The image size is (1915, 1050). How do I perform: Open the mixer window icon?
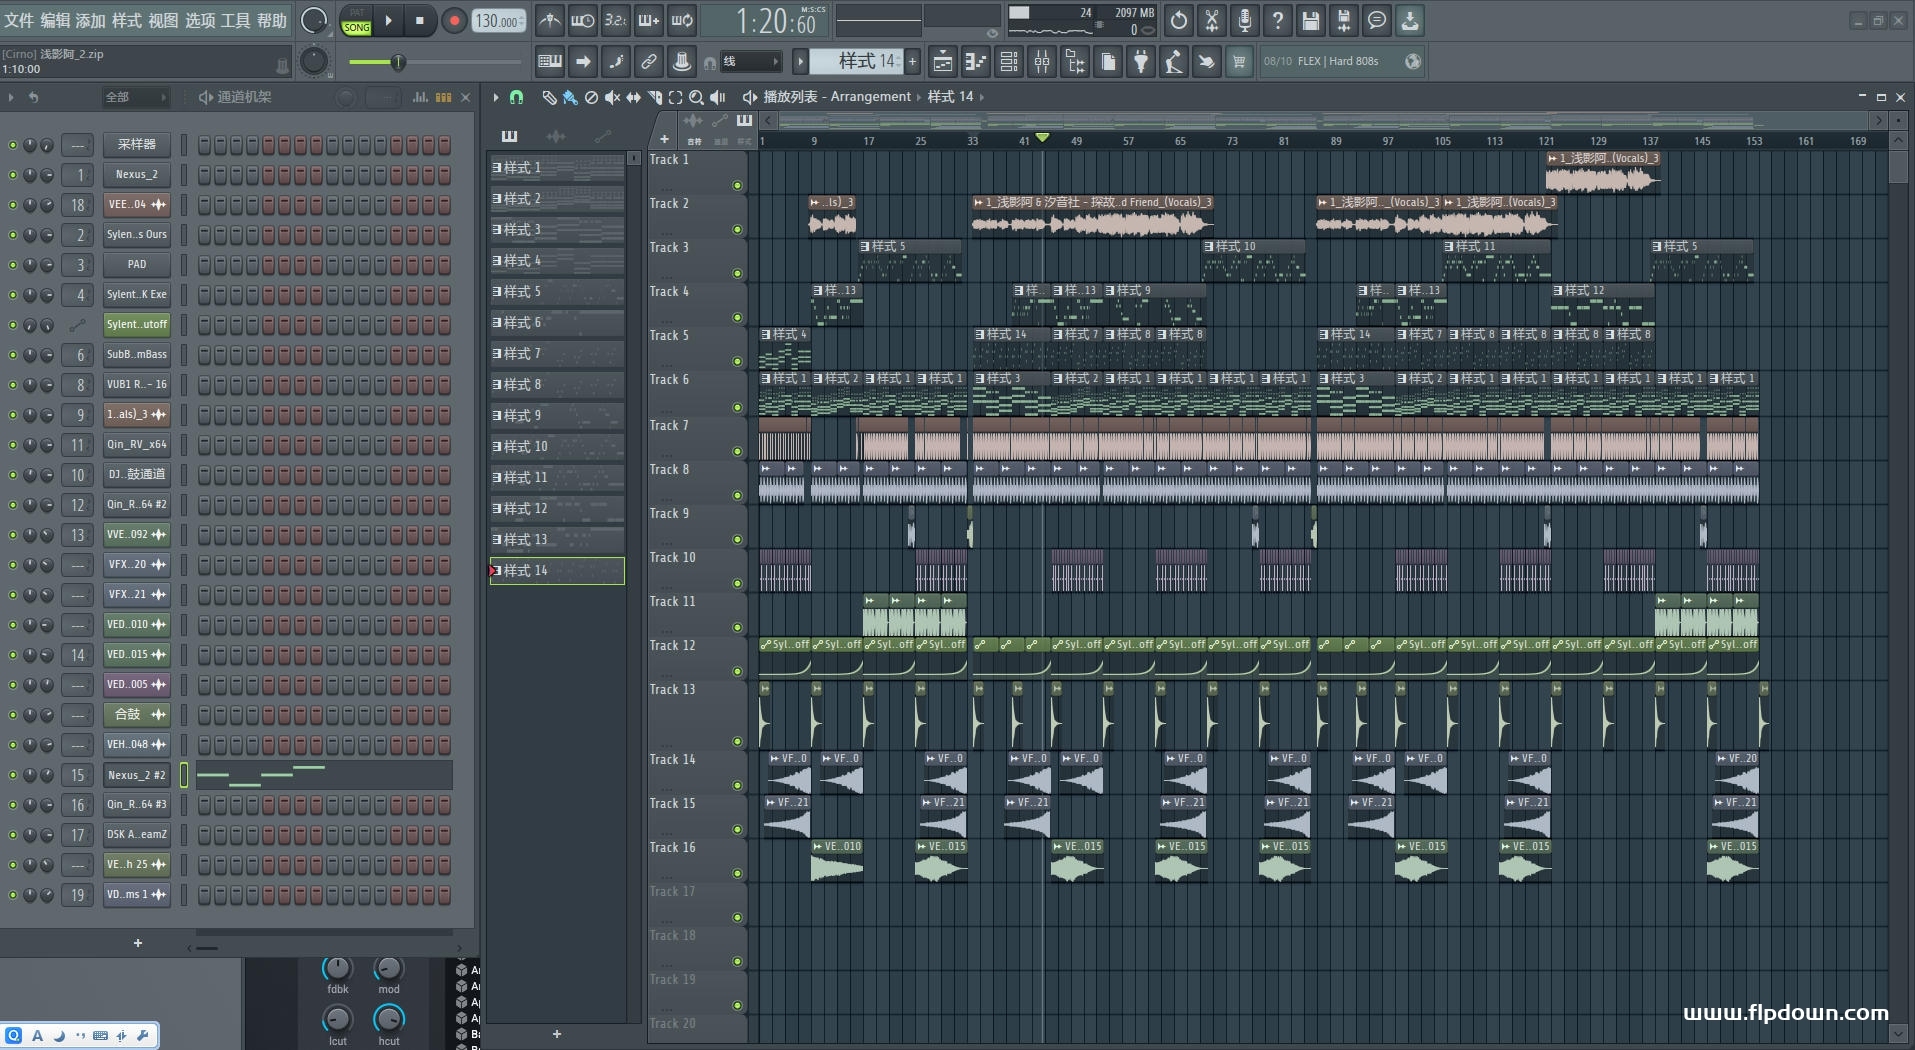1042,62
